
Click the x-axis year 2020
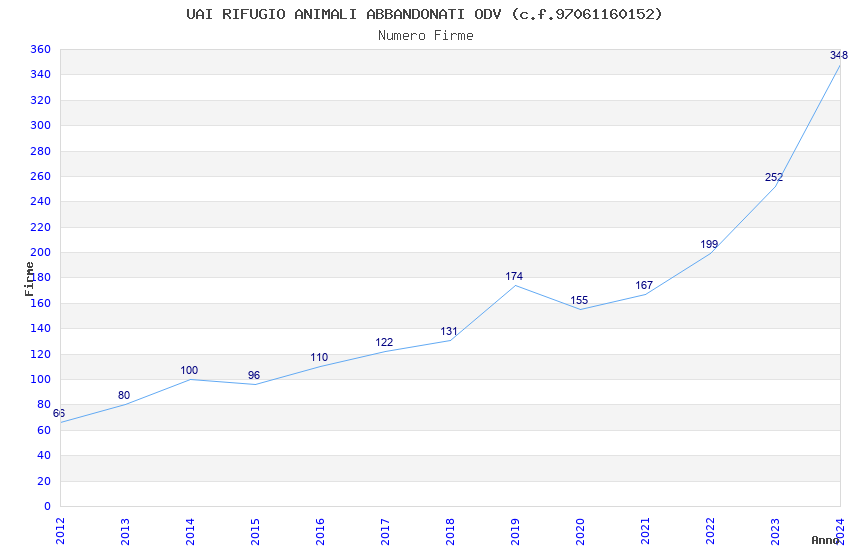tap(581, 531)
